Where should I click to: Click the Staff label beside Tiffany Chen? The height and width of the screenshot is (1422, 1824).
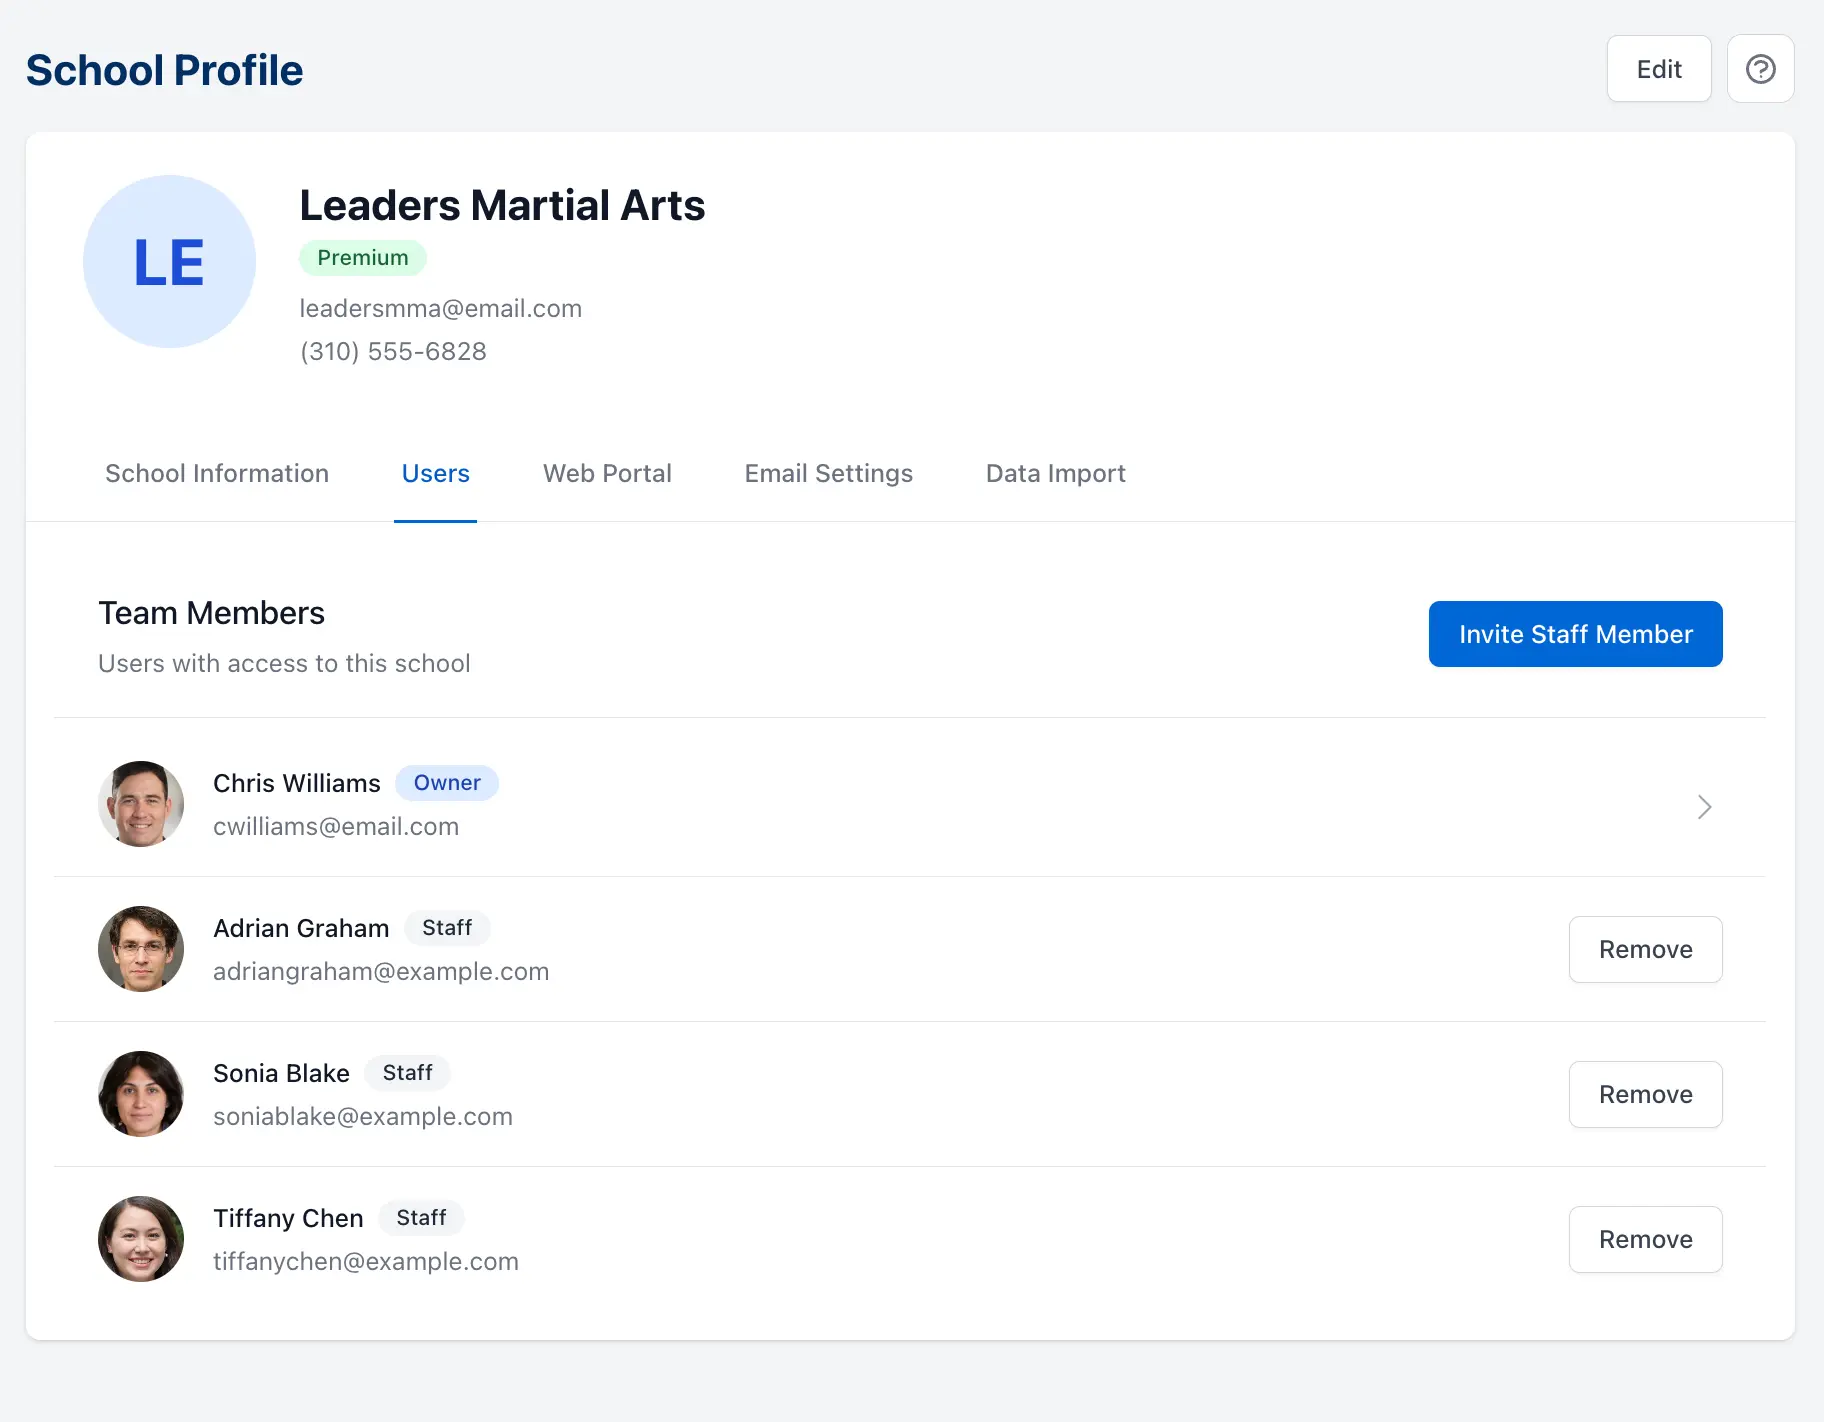pyautogui.click(x=421, y=1217)
